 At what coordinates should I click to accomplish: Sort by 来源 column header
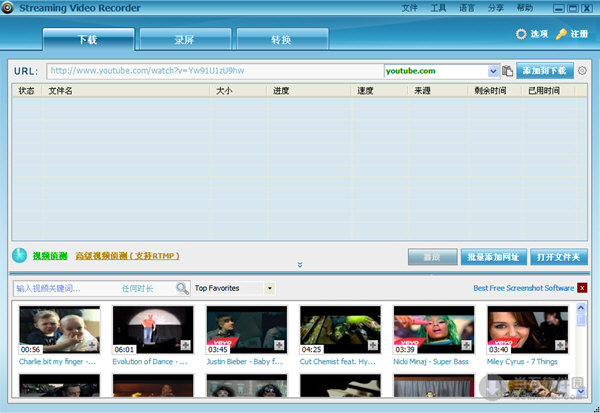pyautogui.click(x=439, y=91)
